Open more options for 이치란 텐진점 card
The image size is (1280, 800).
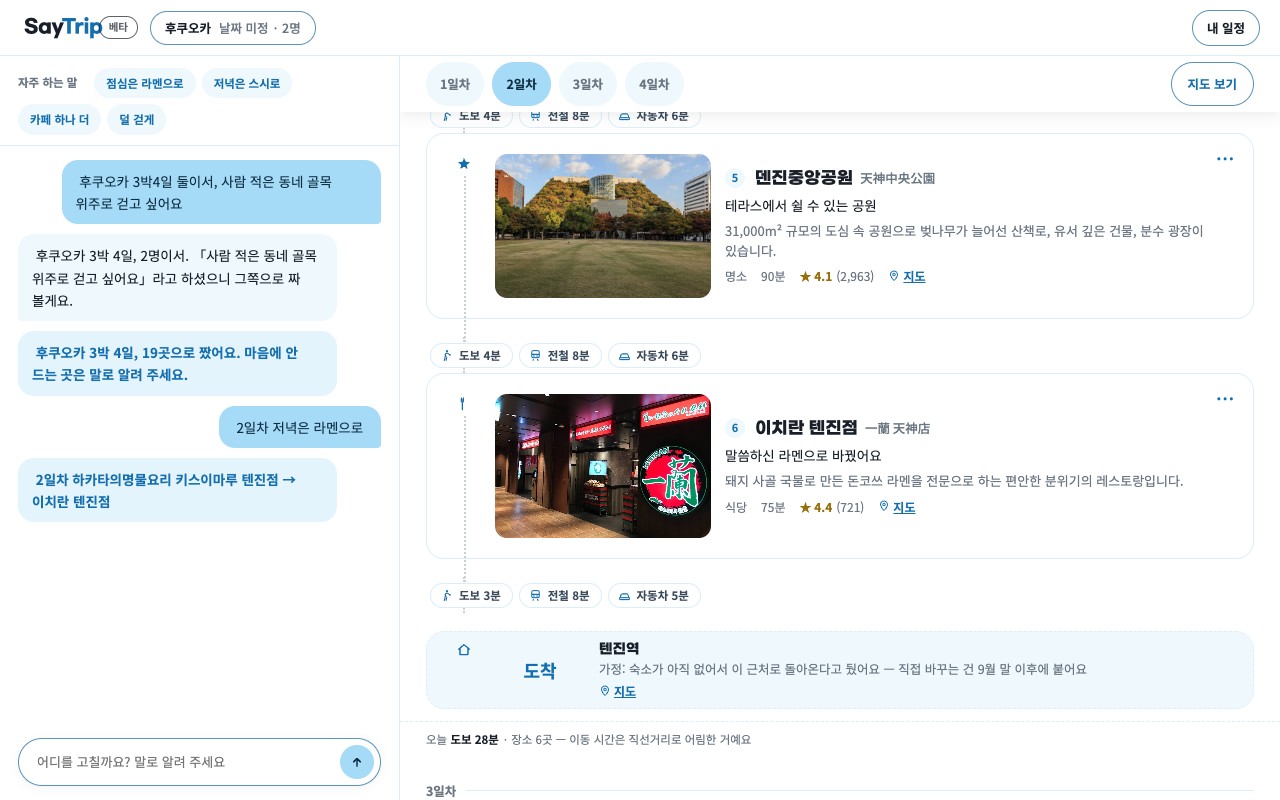pyautogui.click(x=1225, y=399)
